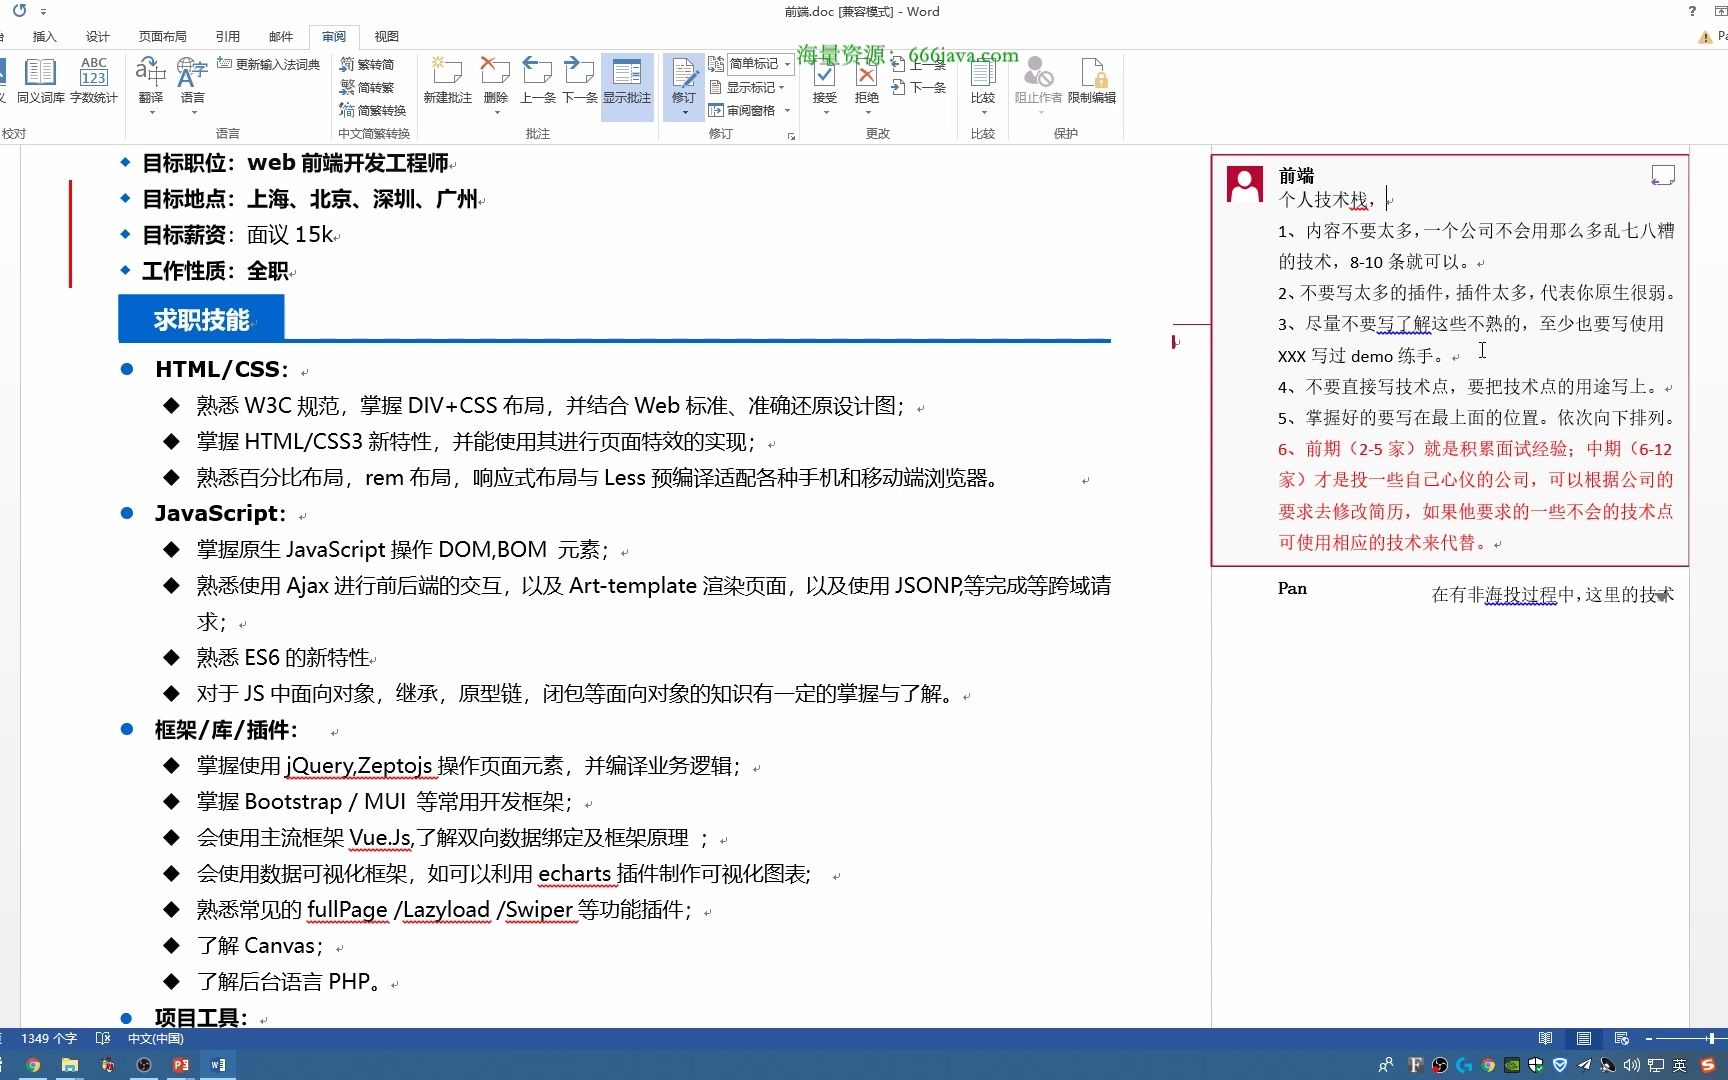This screenshot has height=1080, width=1728.
Task: Click the 求职技能 section heading
Action: point(201,319)
